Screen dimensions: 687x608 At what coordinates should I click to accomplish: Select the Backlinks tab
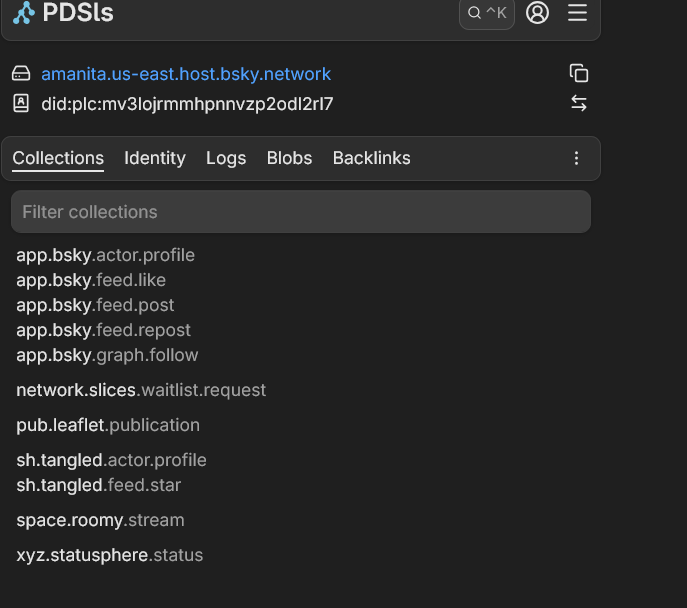pyautogui.click(x=371, y=158)
